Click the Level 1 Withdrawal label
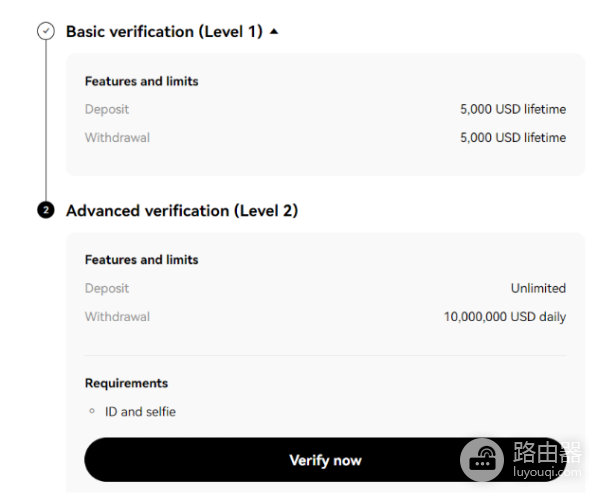This screenshot has width=600, height=500. click(x=117, y=138)
